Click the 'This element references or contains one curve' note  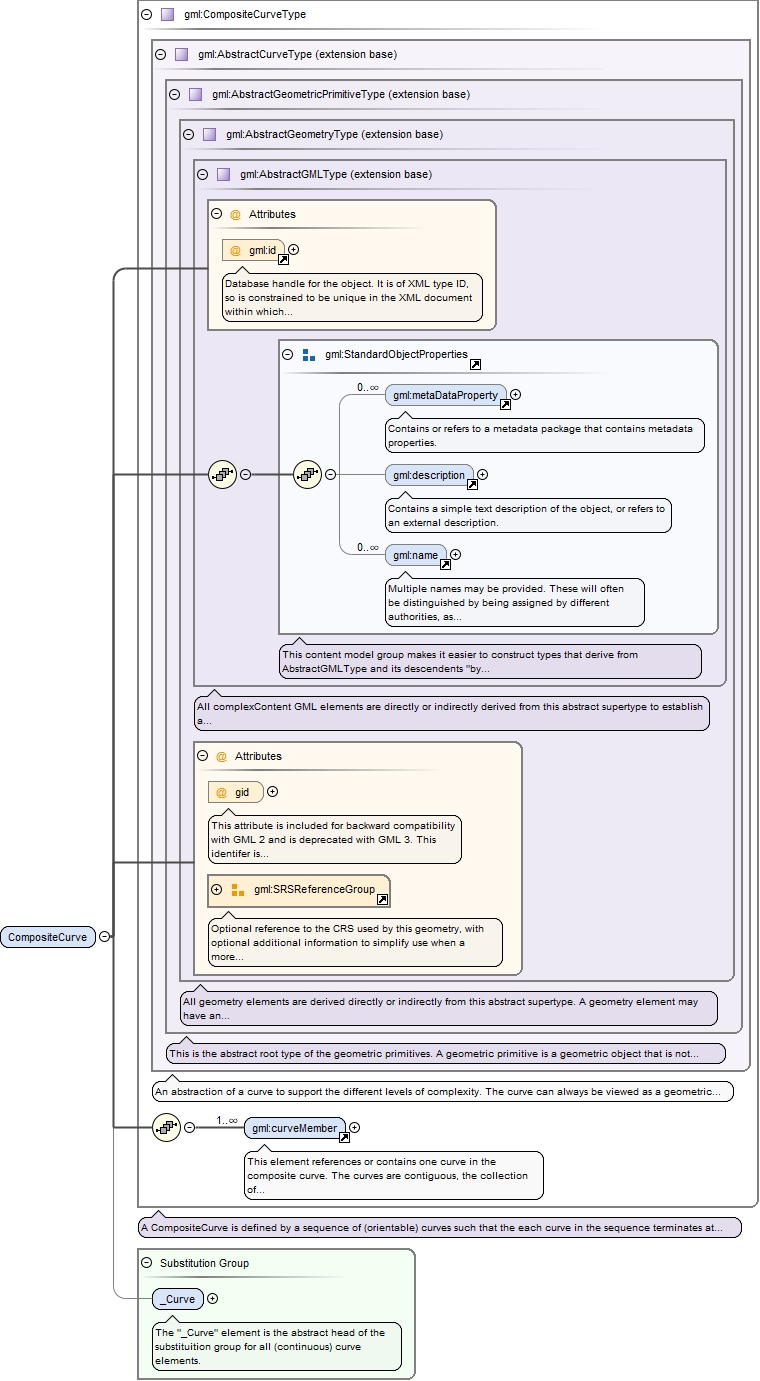coord(394,1175)
